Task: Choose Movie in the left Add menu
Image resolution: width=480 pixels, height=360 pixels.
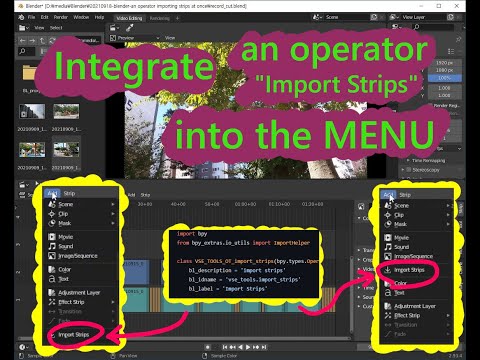Action: (x=81, y=237)
